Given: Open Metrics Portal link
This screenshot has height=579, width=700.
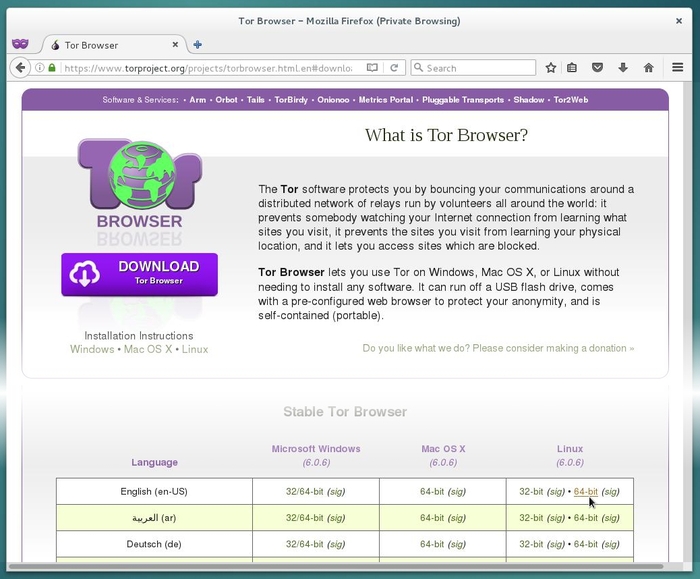Looking at the screenshot, I should (x=386, y=100).
